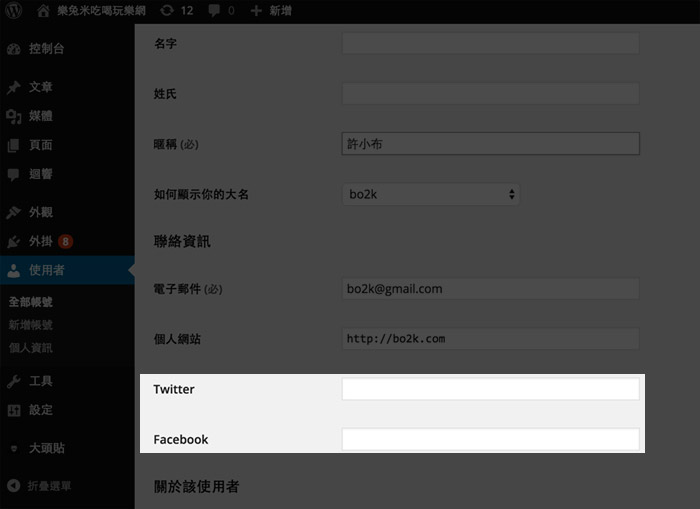Viewport: 700px width, 509px height.
Task: Click the 外掛 plugin icon
Action: [x=14, y=242]
